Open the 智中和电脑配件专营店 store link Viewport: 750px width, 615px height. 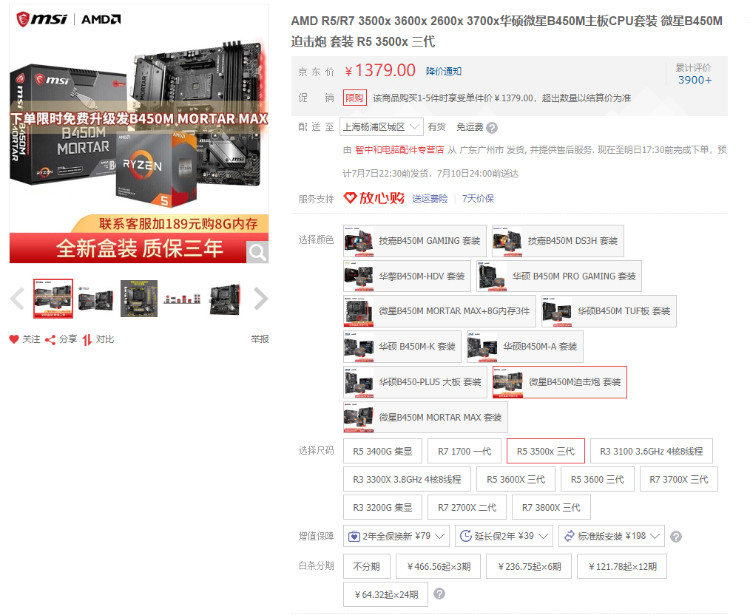click(400, 150)
